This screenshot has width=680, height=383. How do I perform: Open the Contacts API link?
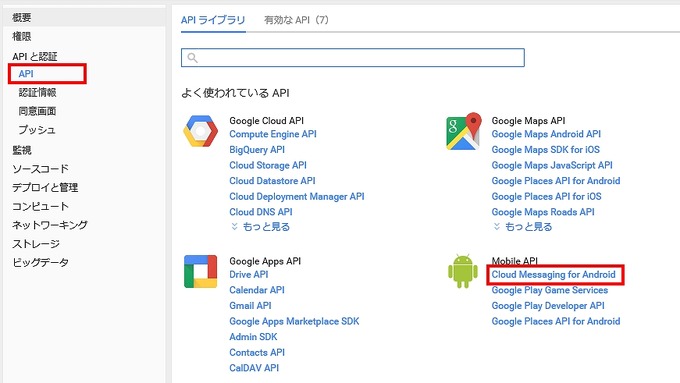pos(257,353)
